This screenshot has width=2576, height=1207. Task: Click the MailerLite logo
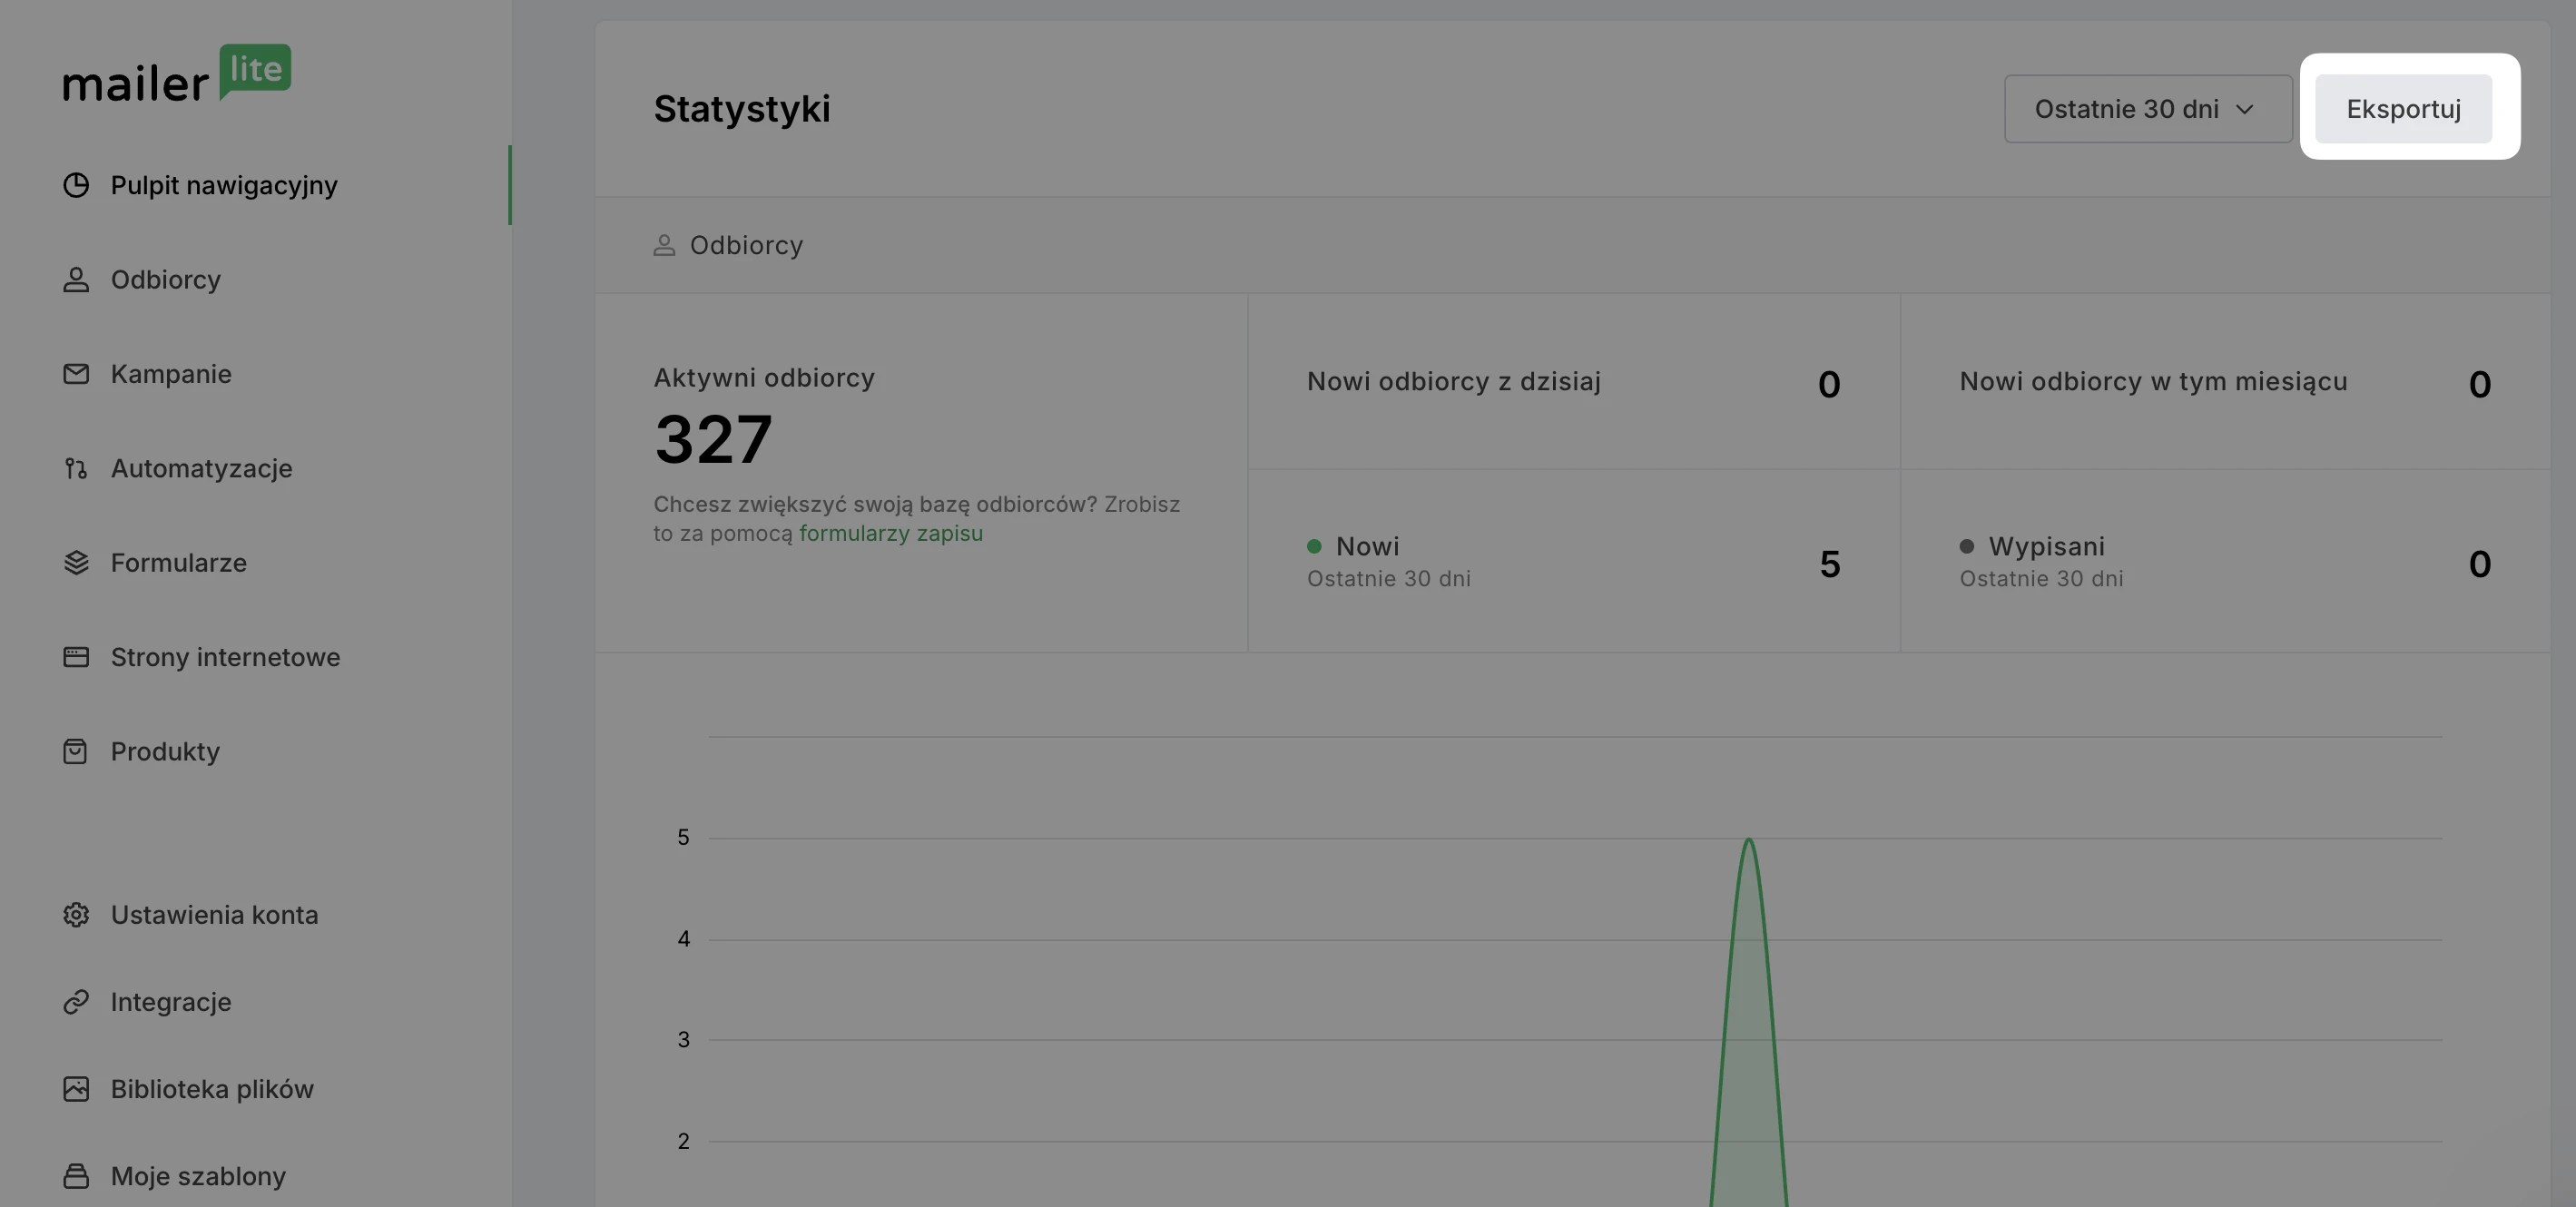177,73
